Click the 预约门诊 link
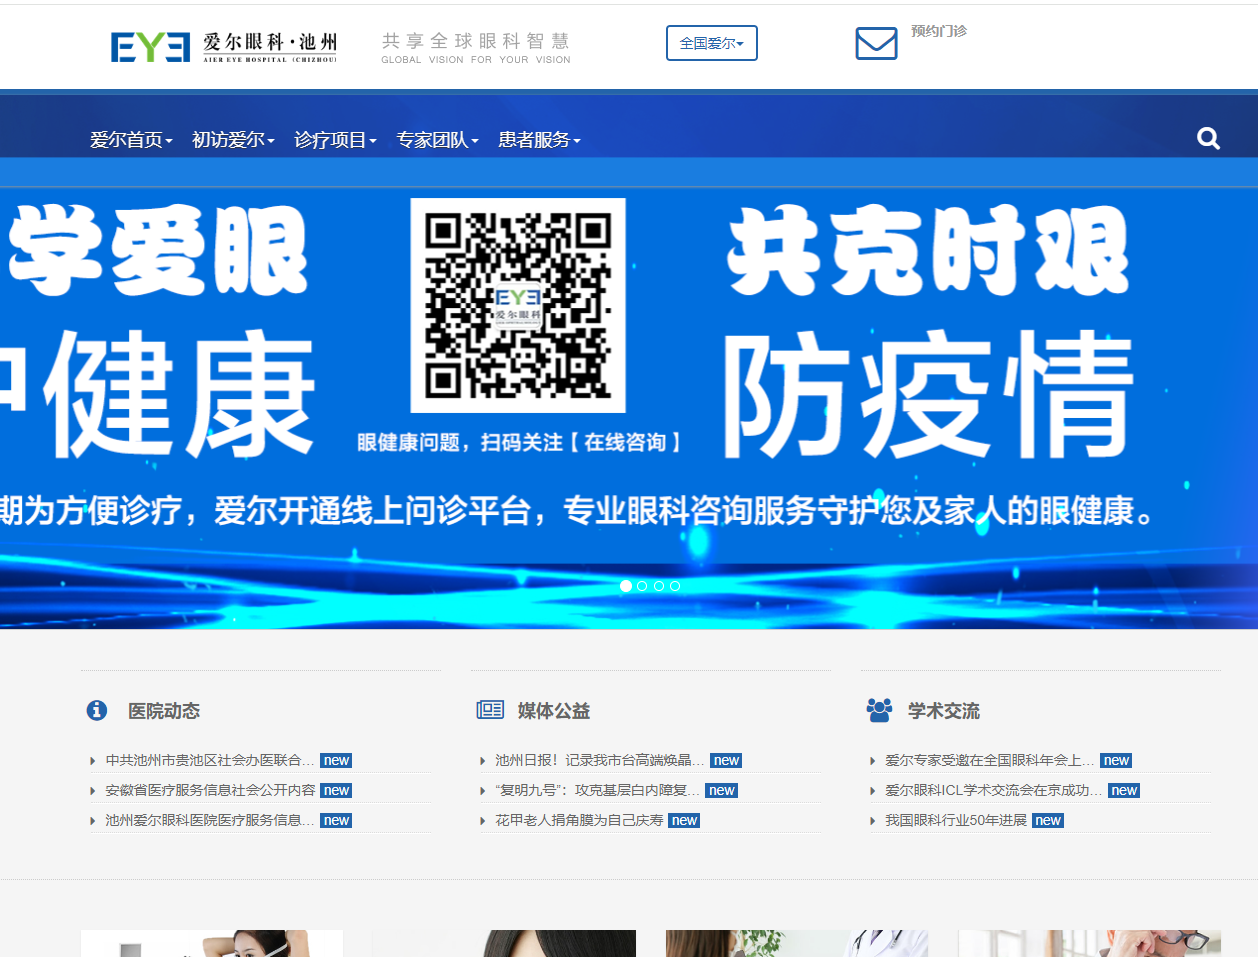 coord(939,31)
